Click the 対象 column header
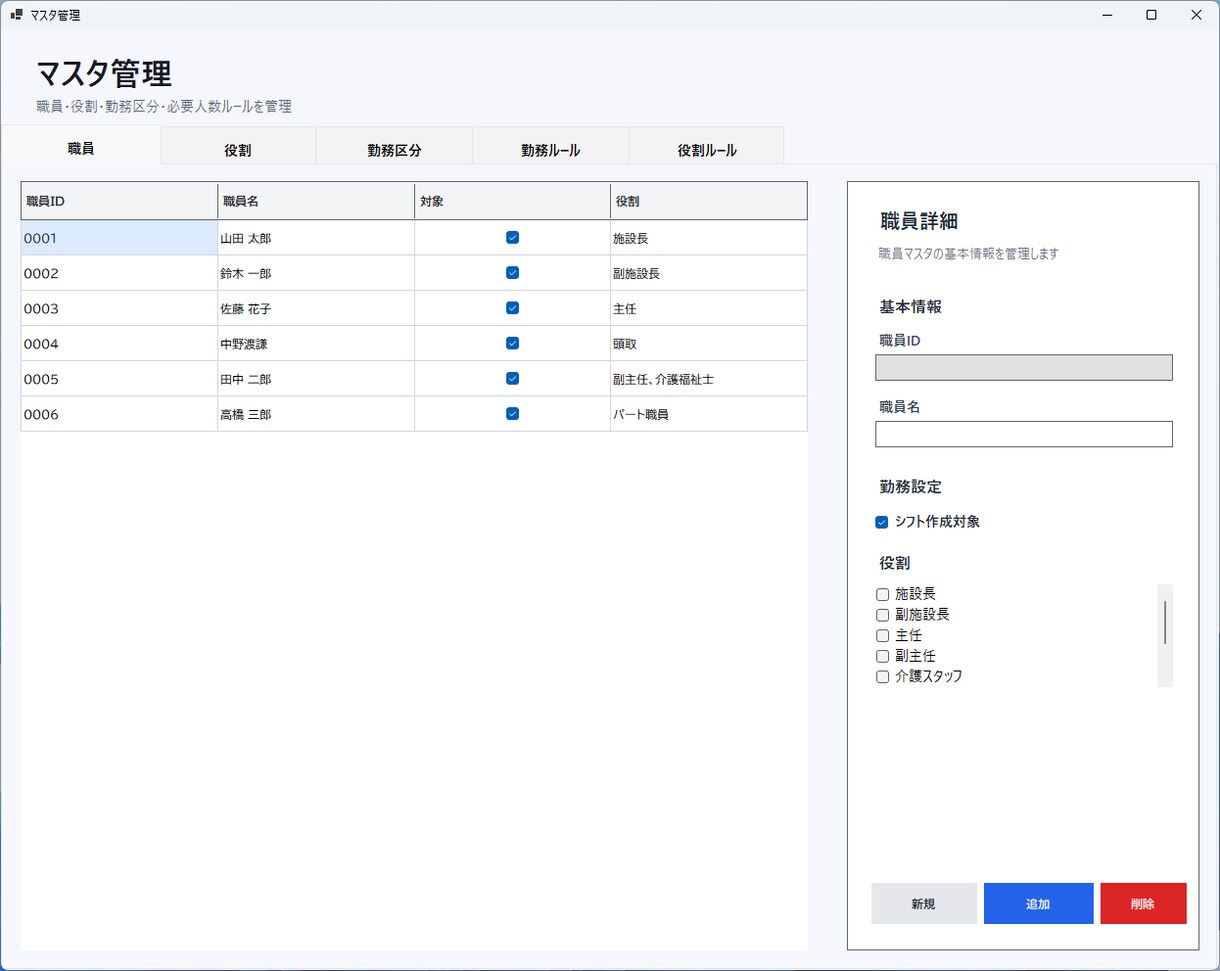 click(x=512, y=201)
